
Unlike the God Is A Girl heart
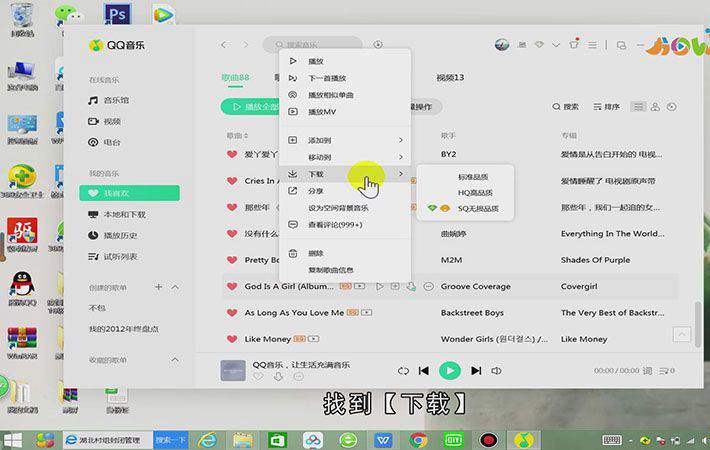click(x=232, y=286)
